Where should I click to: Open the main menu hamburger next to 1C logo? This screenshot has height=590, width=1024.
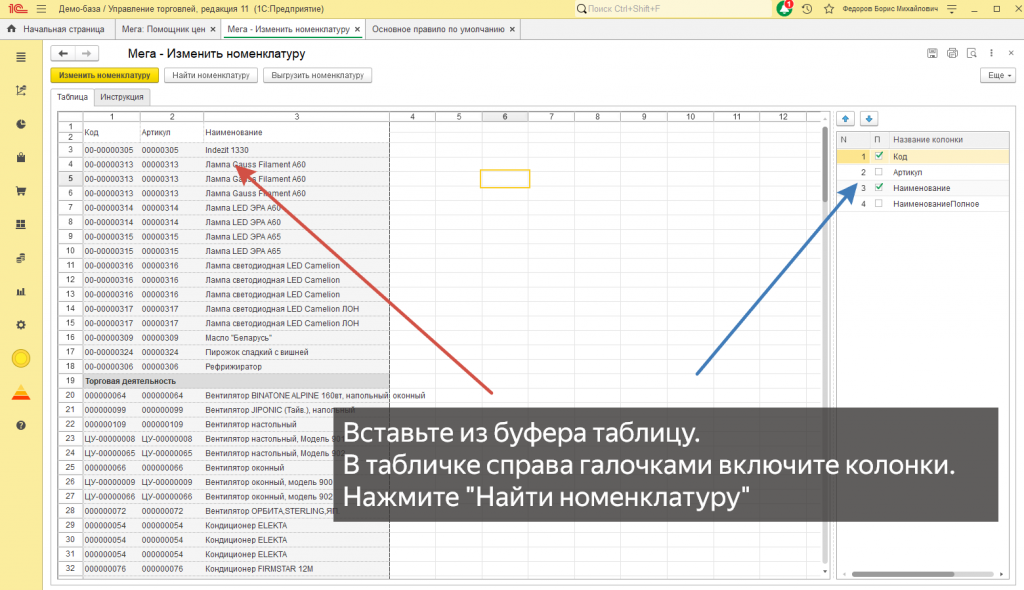(42, 9)
